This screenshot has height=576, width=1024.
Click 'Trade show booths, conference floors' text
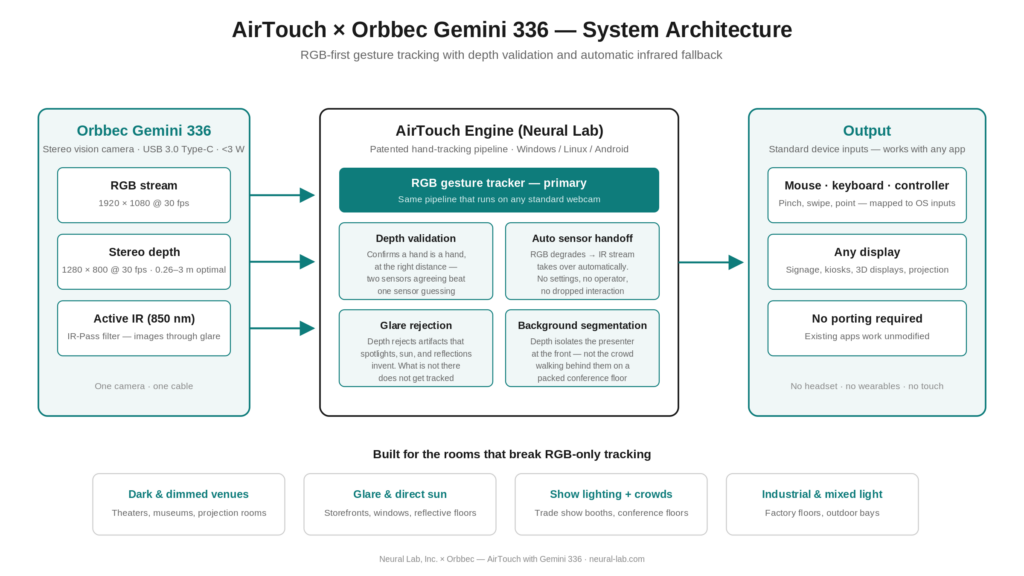[611, 513]
